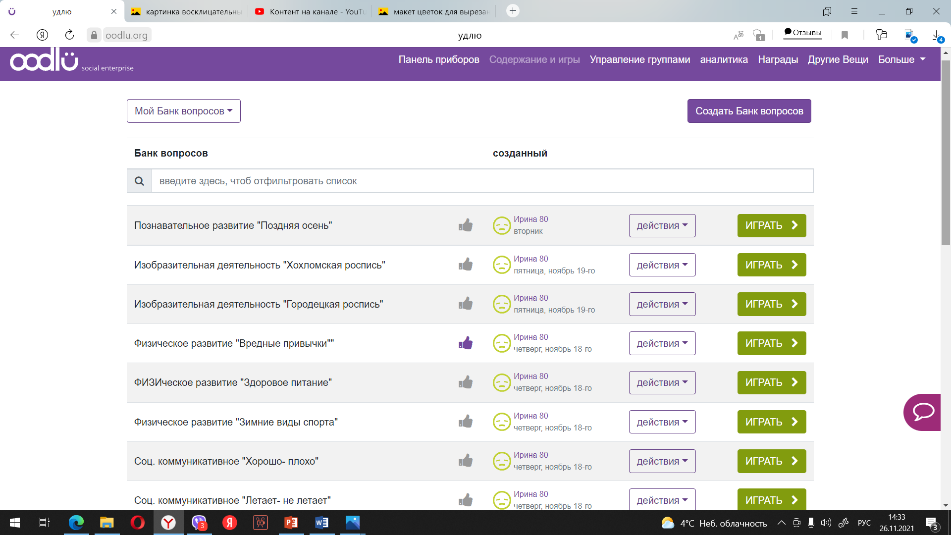The image size is (951, 535).
Task: Expand the "Больше" navigation menu
Action: tap(901, 60)
